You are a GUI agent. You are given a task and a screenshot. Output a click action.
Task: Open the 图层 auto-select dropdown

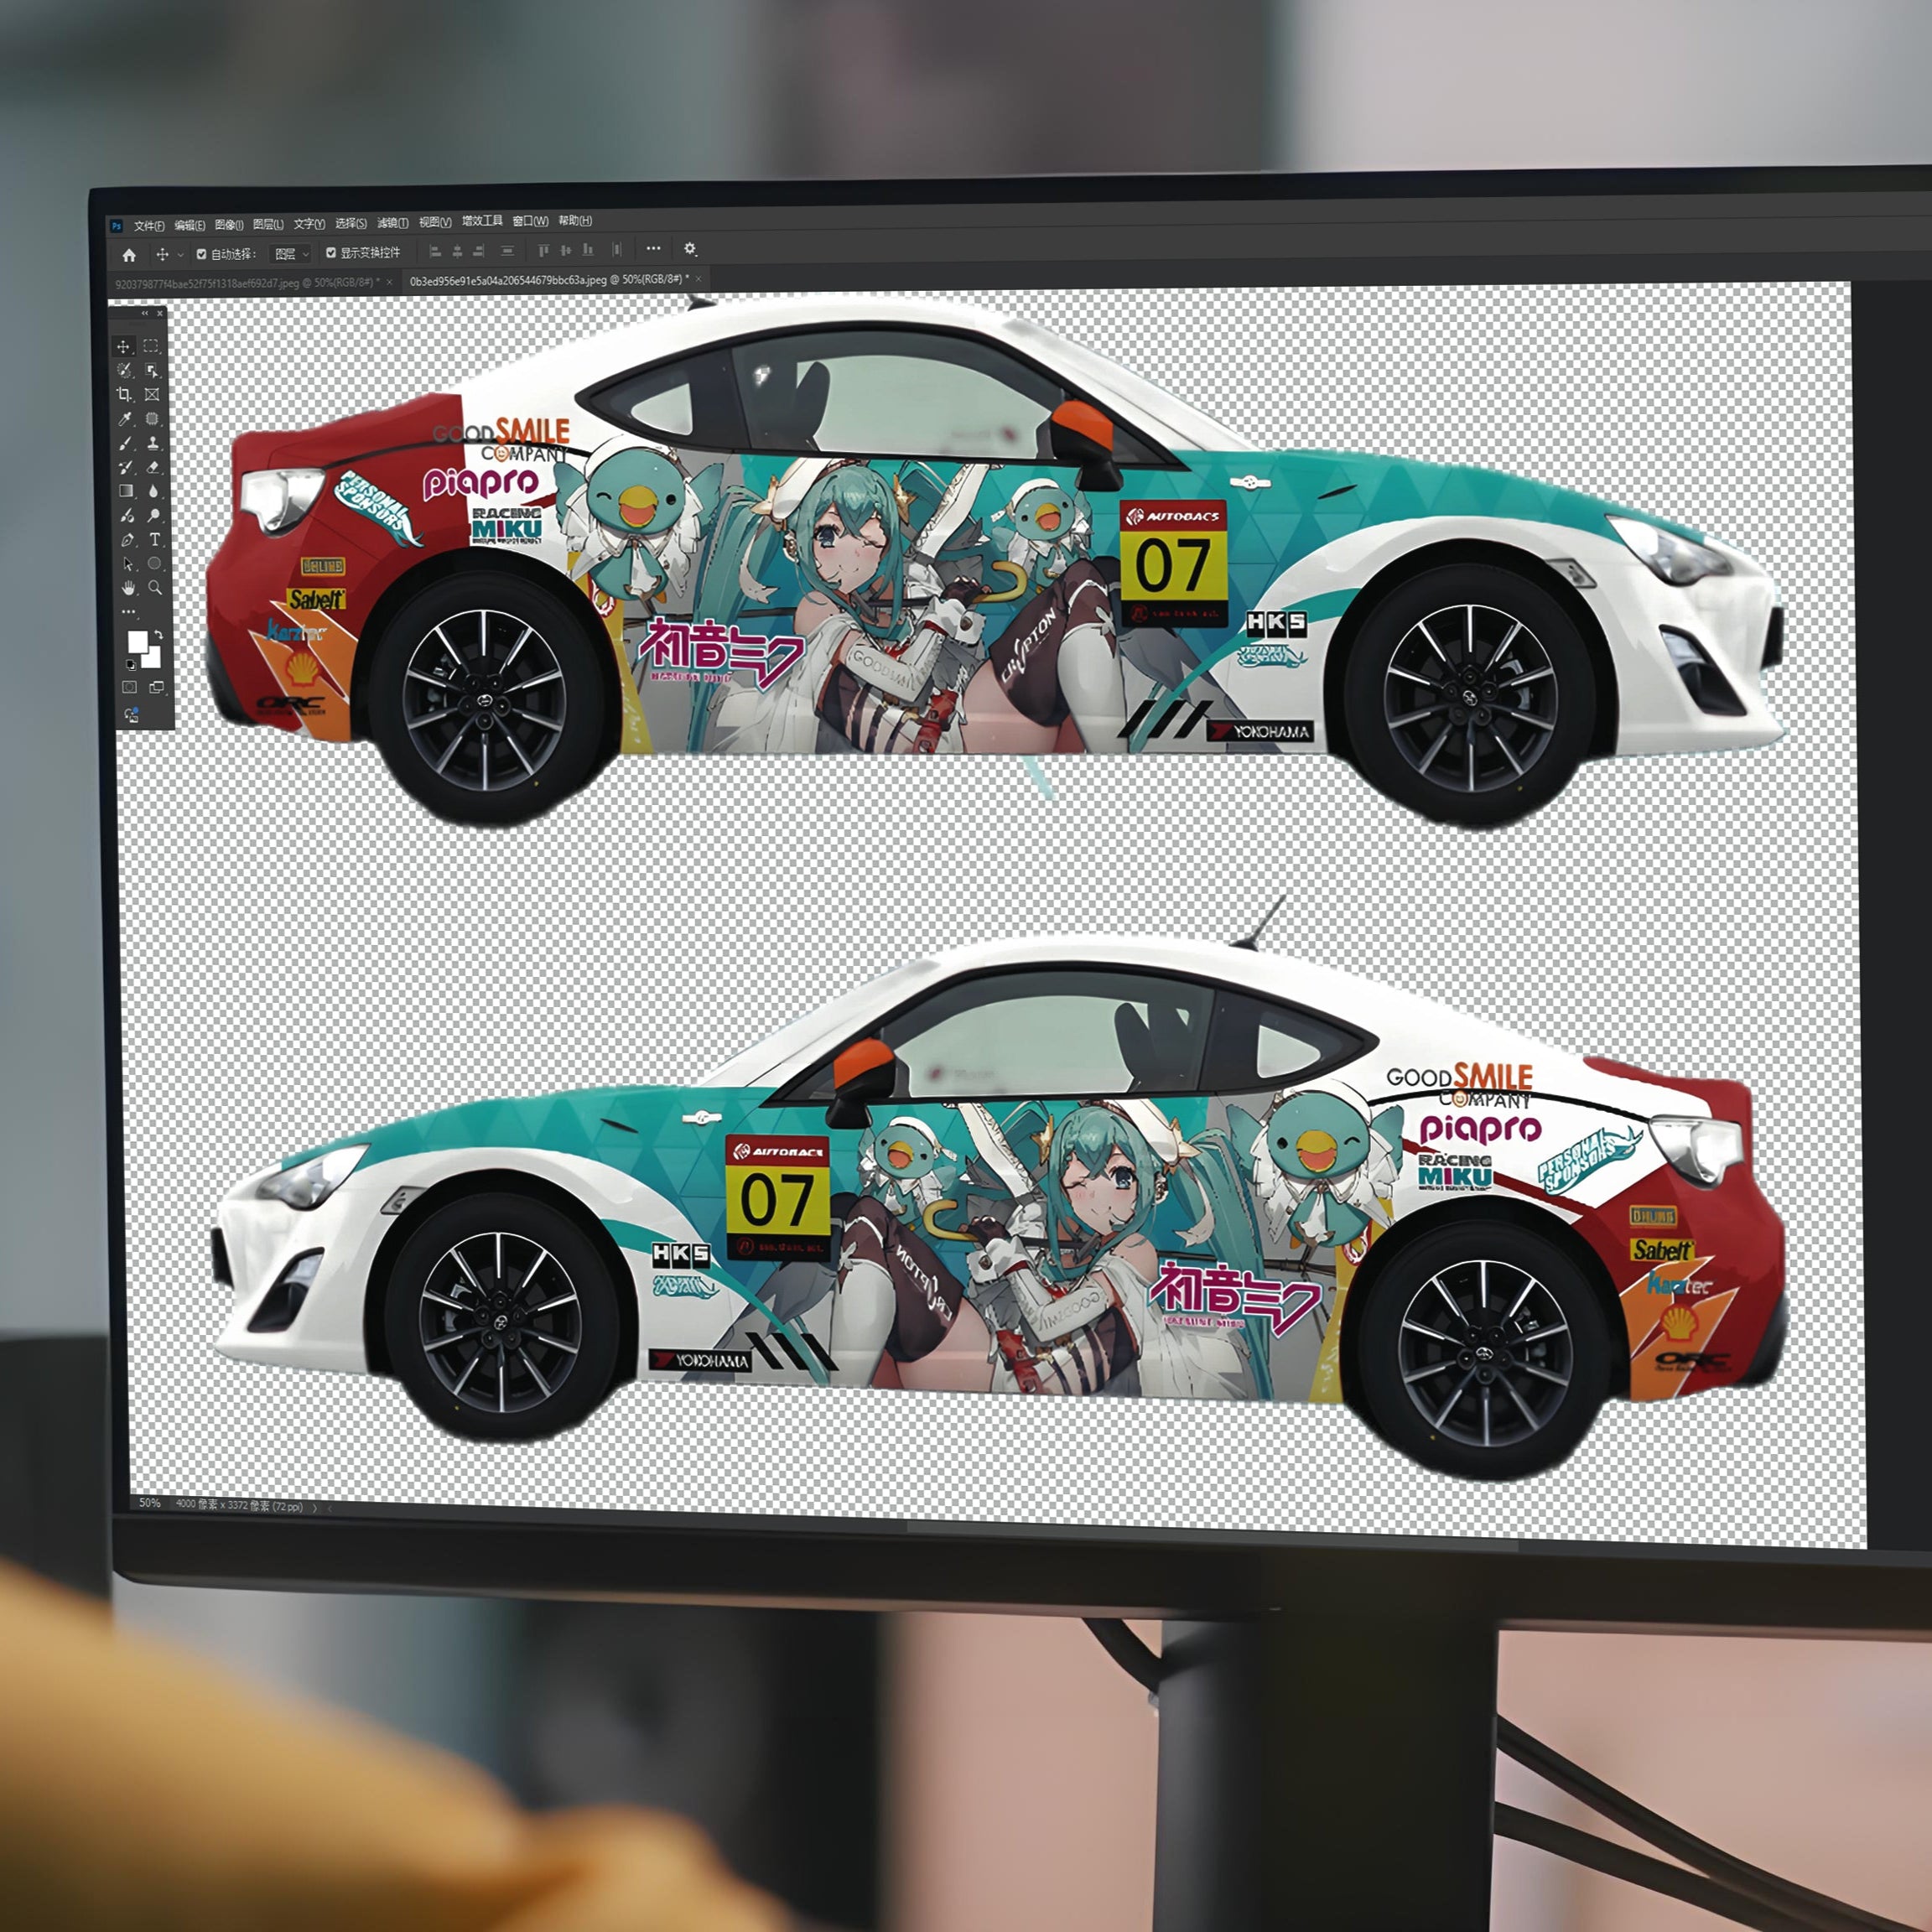(x=291, y=255)
